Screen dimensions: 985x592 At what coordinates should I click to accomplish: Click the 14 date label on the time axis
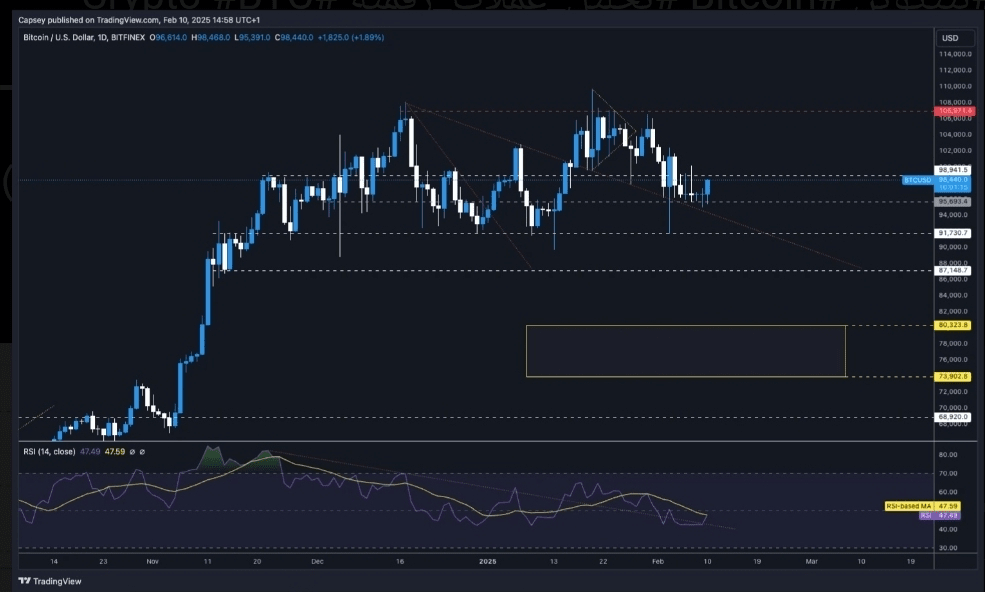[x=54, y=561]
